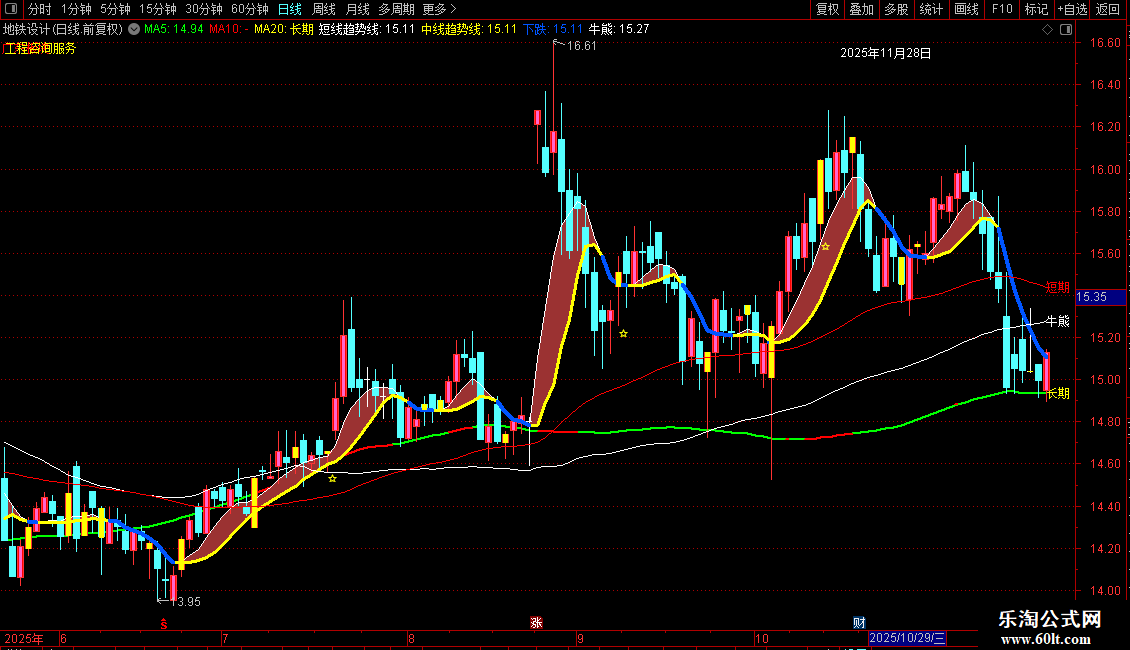The image size is (1130, 650).
Task: Select the 60分钟 period tab
Action: coord(249,9)
